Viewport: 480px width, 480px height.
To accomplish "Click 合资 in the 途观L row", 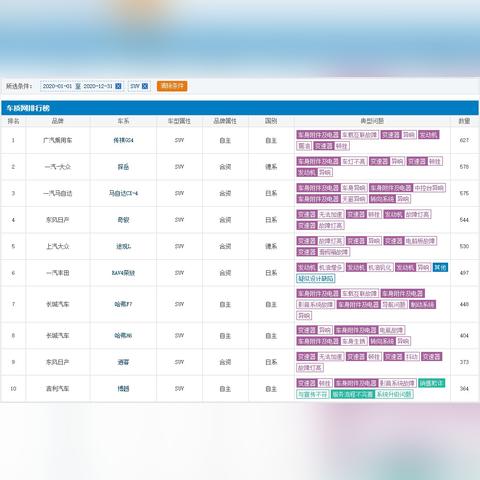I will [x=225, y=246].
